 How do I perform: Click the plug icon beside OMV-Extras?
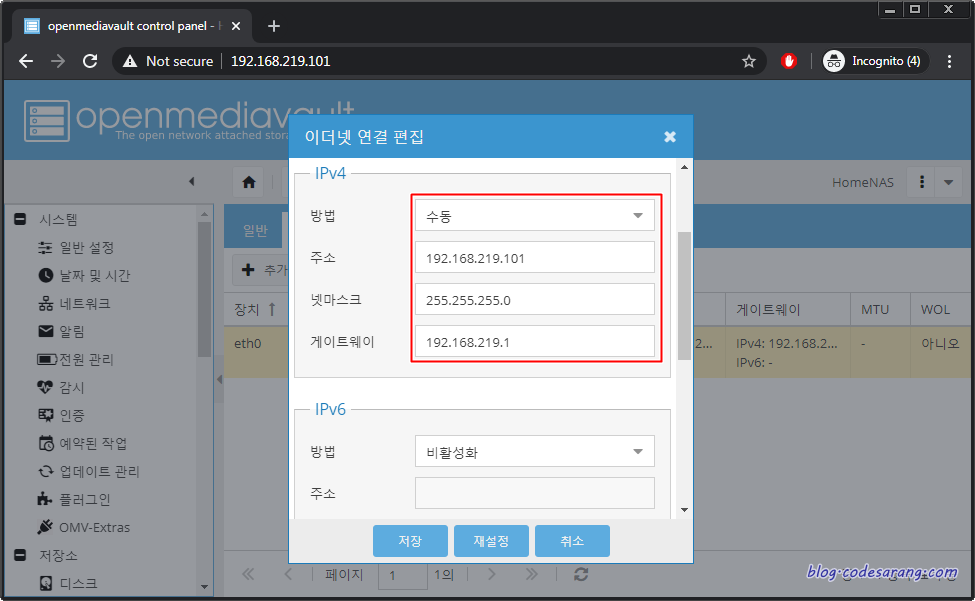click(x=45, y=527)
